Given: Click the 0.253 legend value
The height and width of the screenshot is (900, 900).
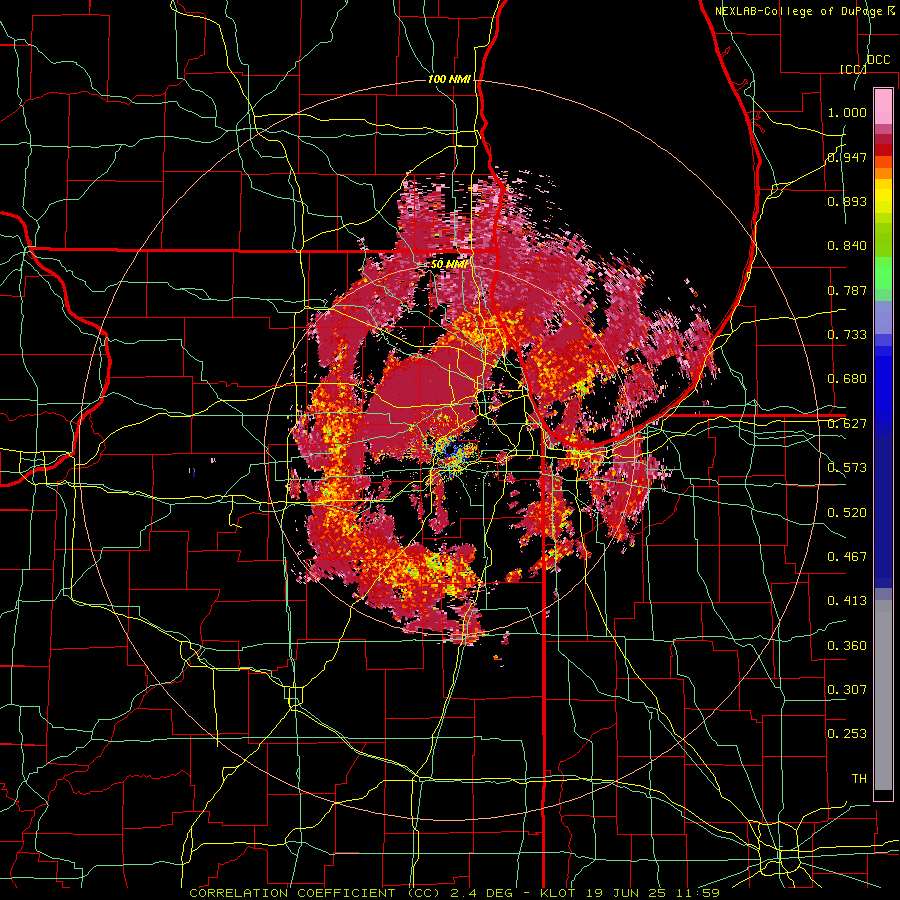Looking at the screenshot, I should coord(847,734).
